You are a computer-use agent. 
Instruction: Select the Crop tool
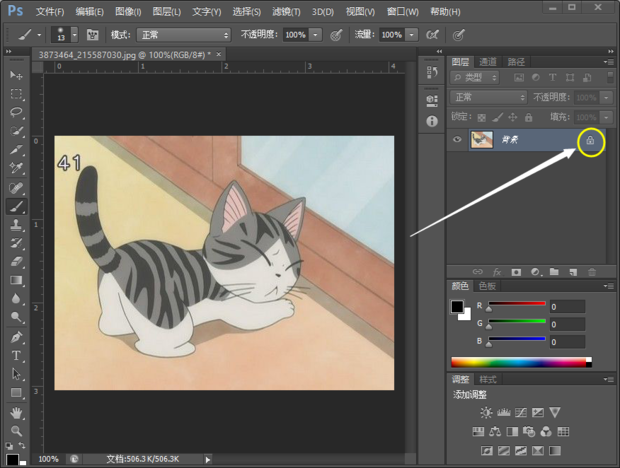[16, 150]
